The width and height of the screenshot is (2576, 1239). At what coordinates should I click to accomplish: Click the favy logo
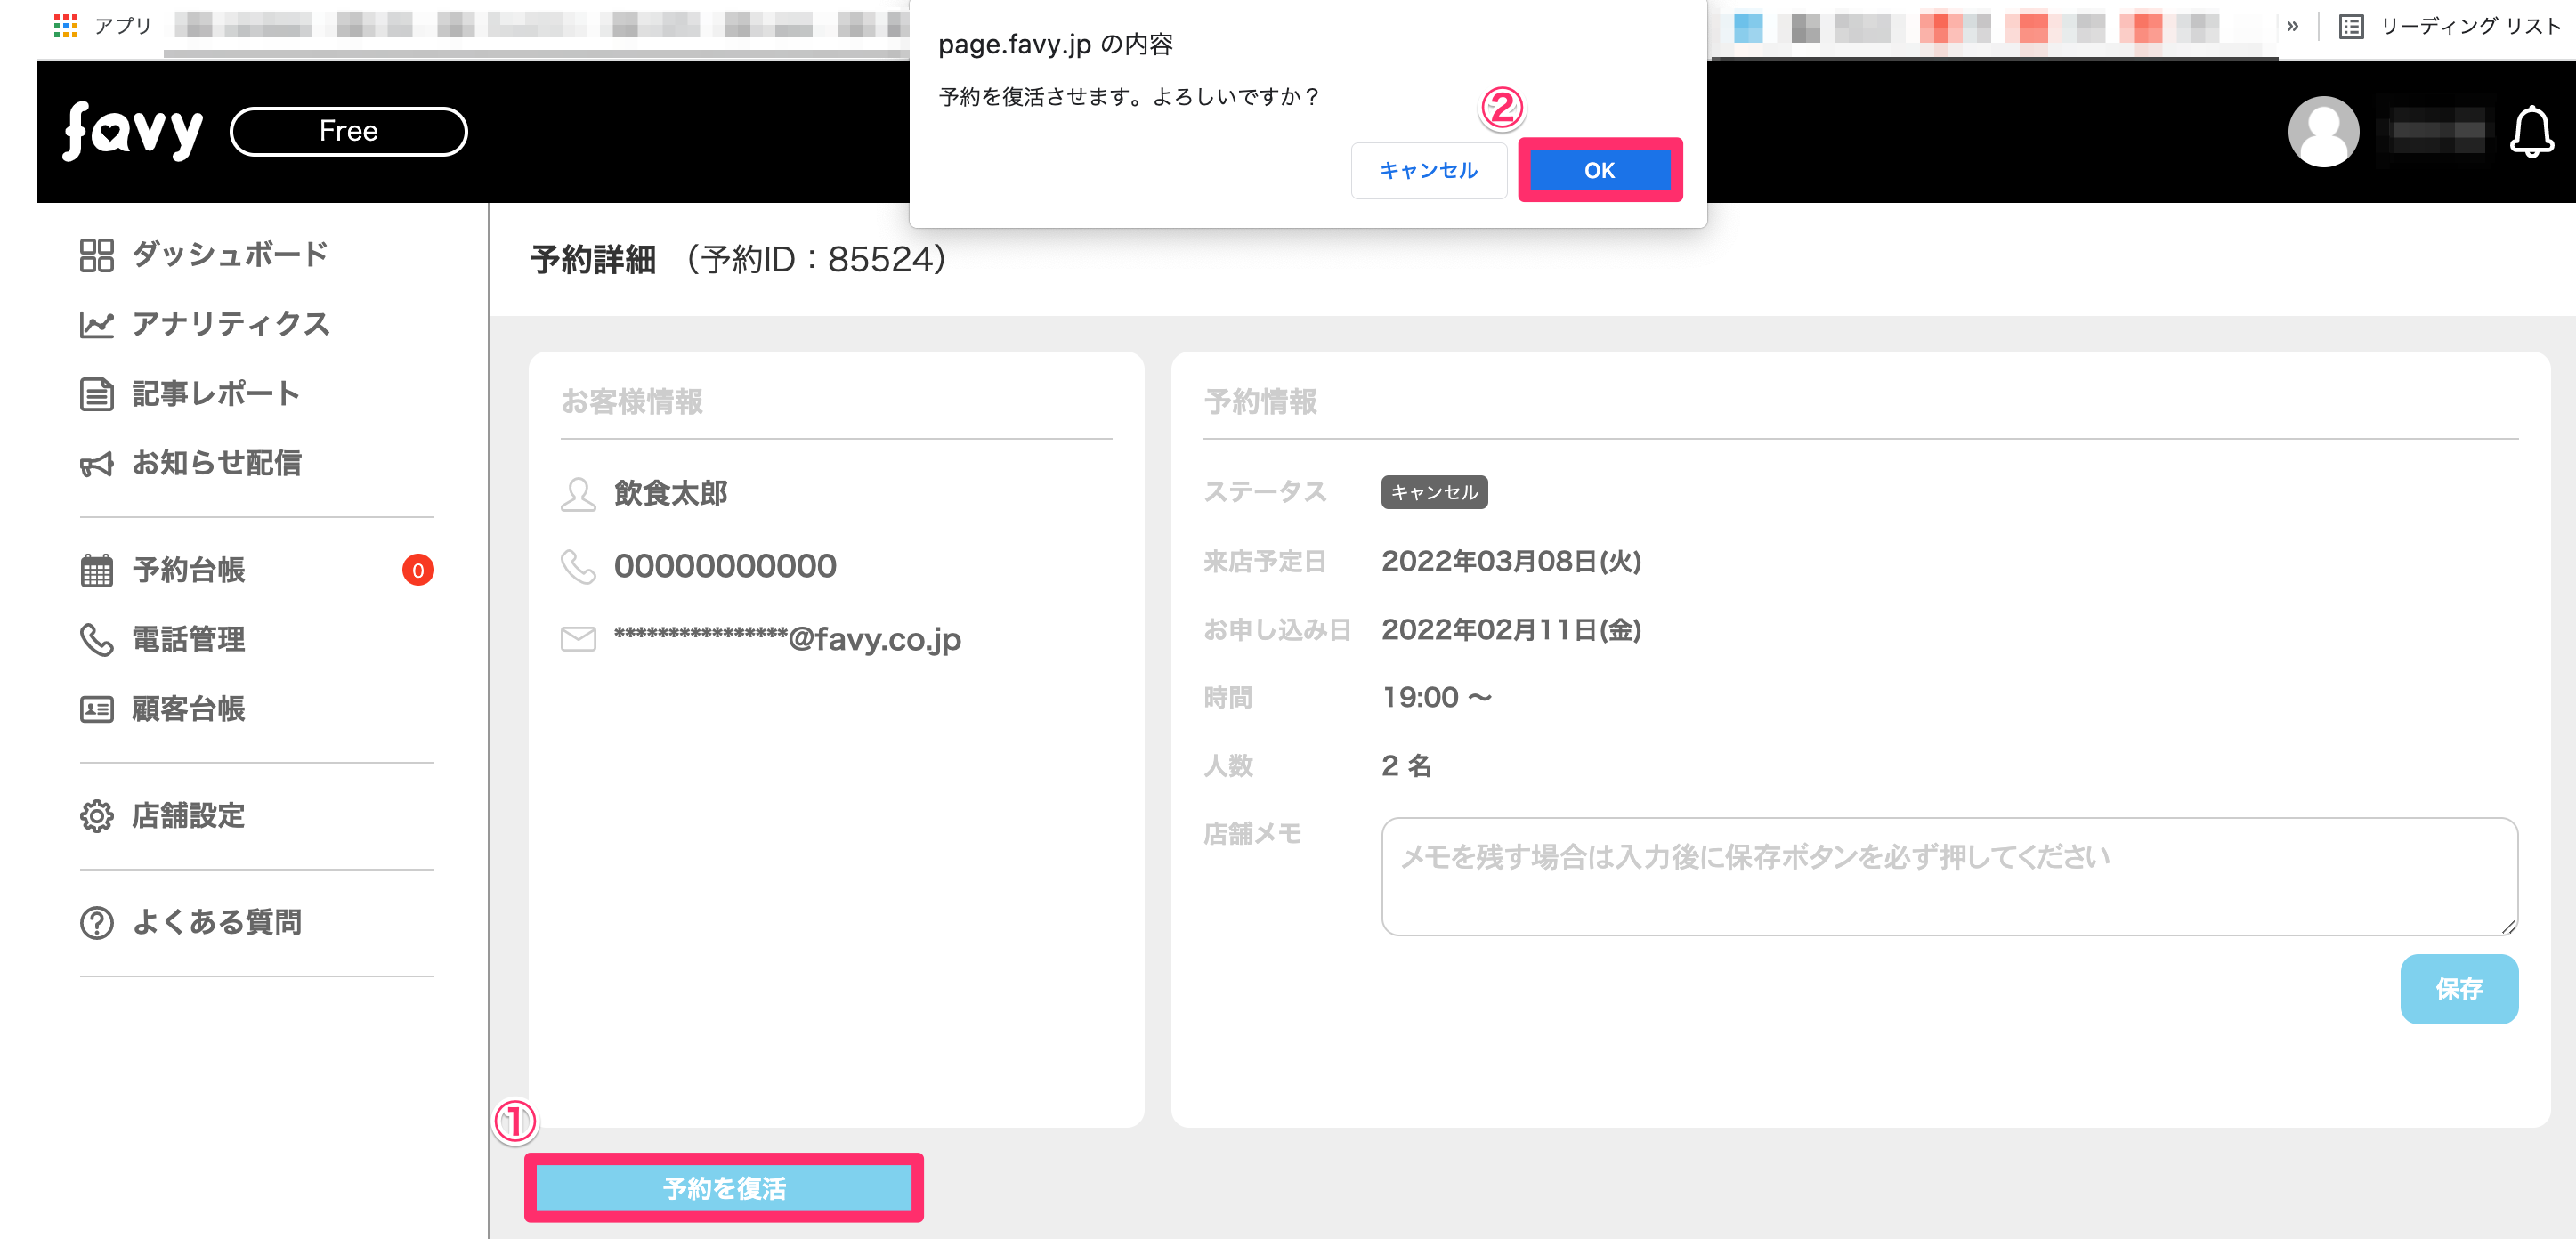133,131
